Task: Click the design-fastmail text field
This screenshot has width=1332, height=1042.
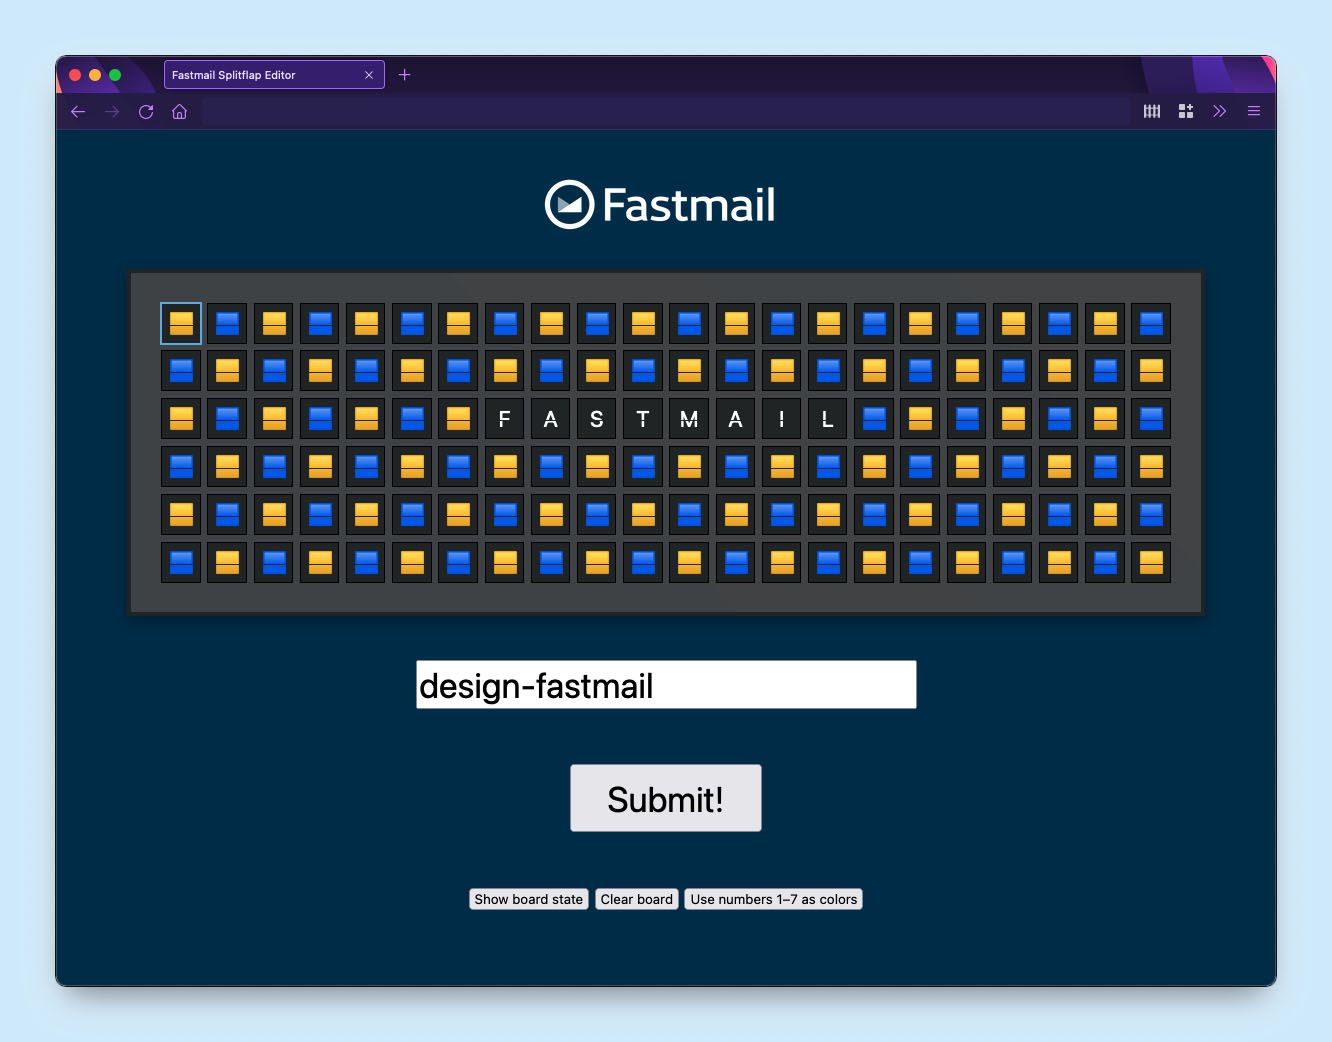Action: coord(666,685)
